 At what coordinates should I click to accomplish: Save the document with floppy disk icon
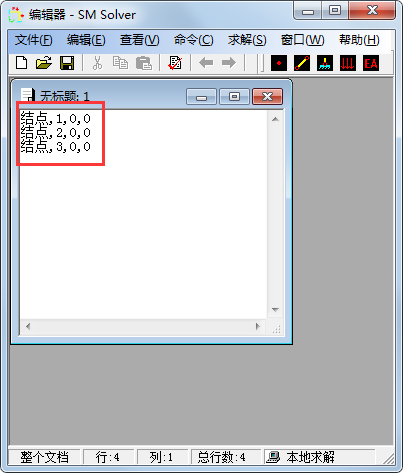click(67, 63)
